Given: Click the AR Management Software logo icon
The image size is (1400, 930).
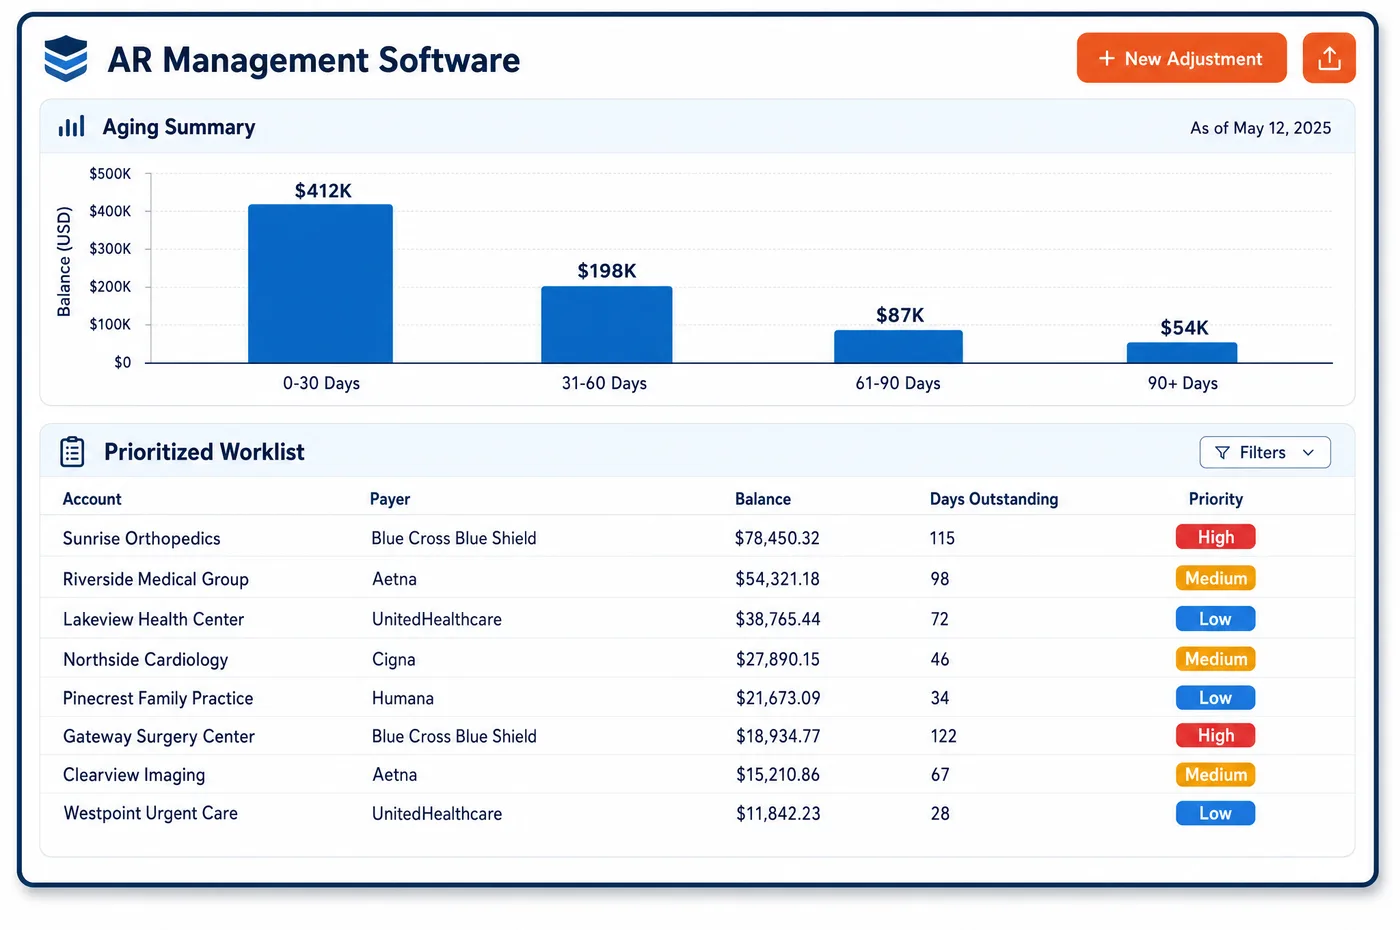Looking at the screenshot, I should click(x=66, y=59).
